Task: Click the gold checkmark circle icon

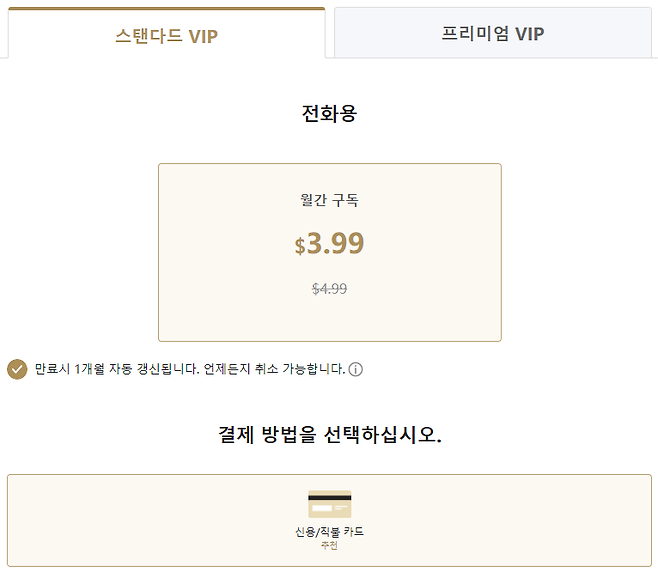Action: [17, 369]
